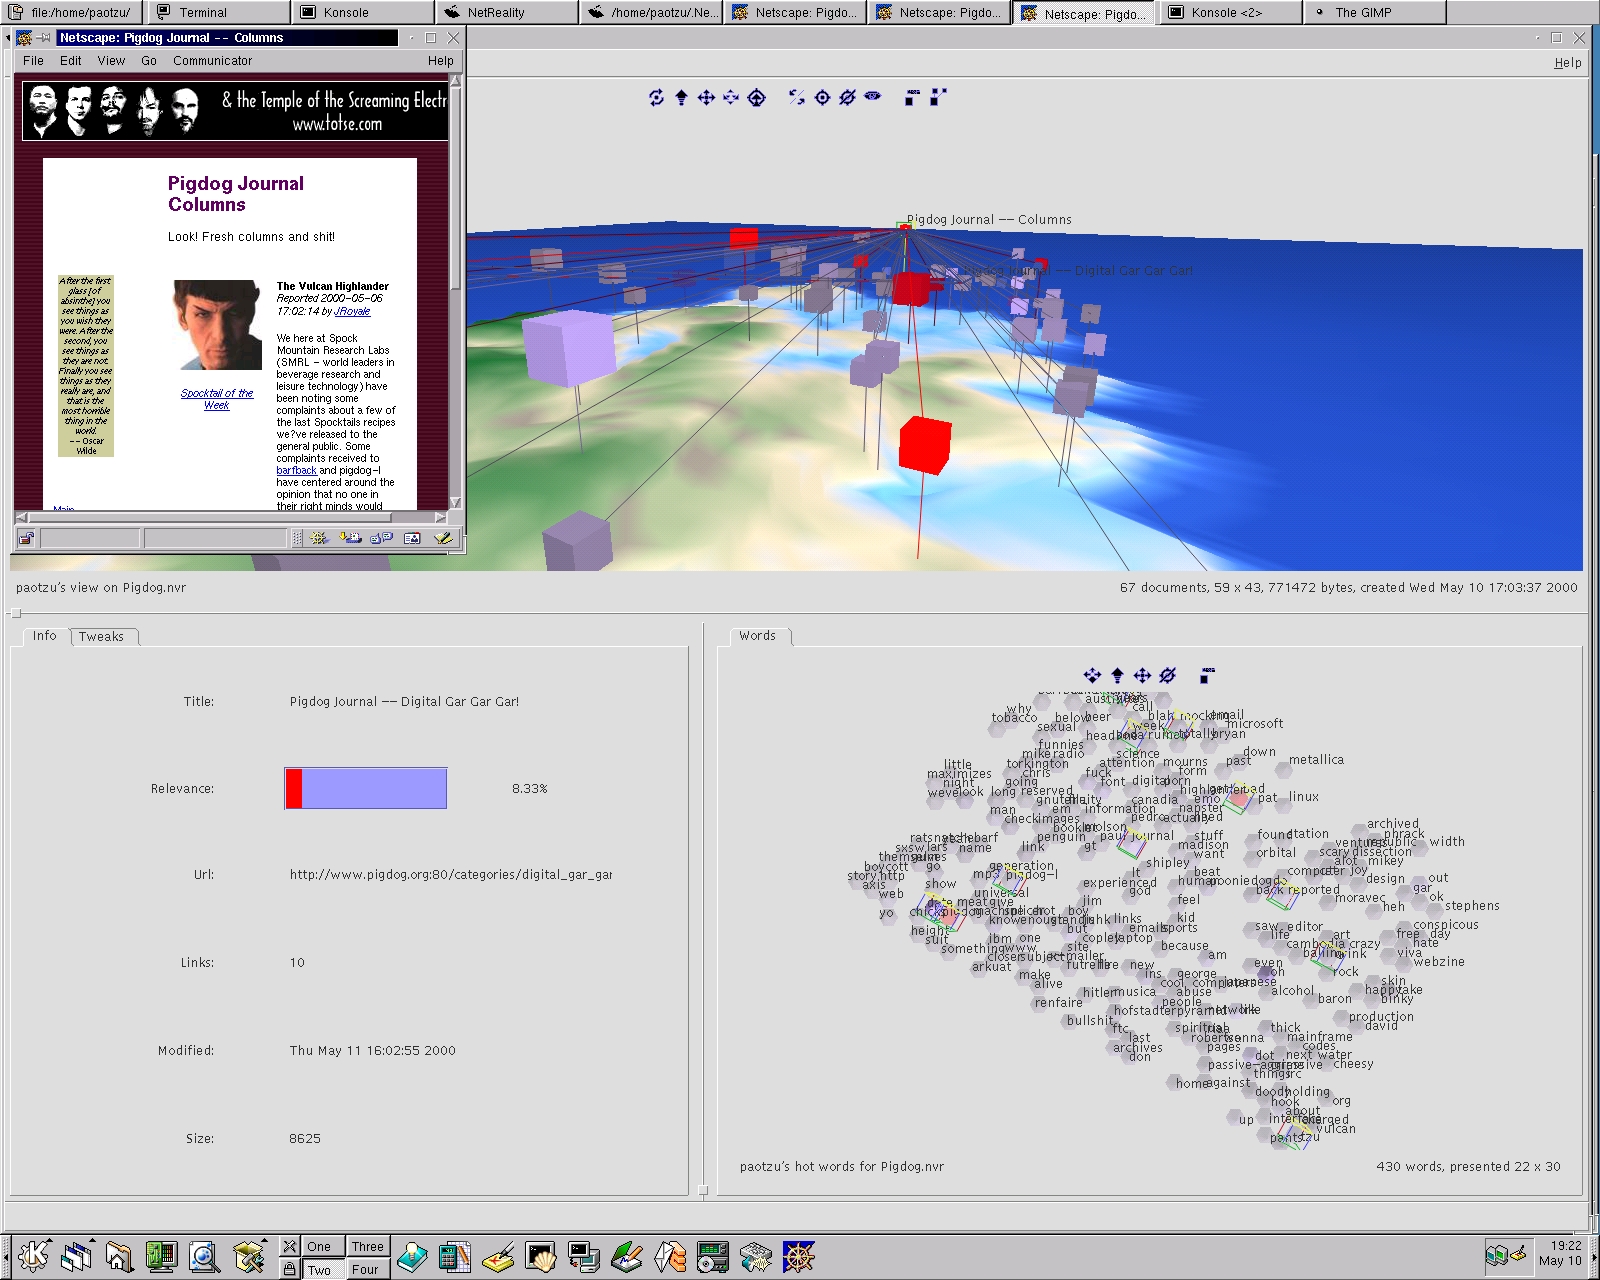Click the crossed-out target icon in 3D toolbar

click(x=847, y=97)
